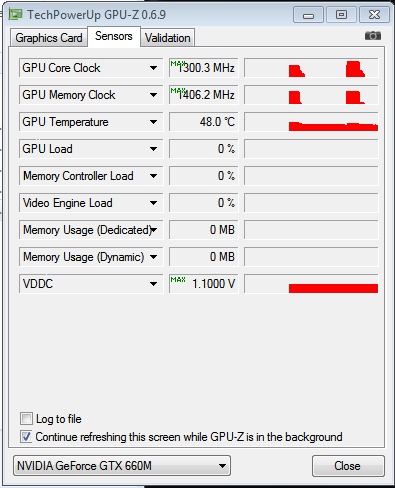Expand the NVIDIA GeForce GTX 660M selector
This screenshot has width=395, height=488.
[x=122, y=465]
